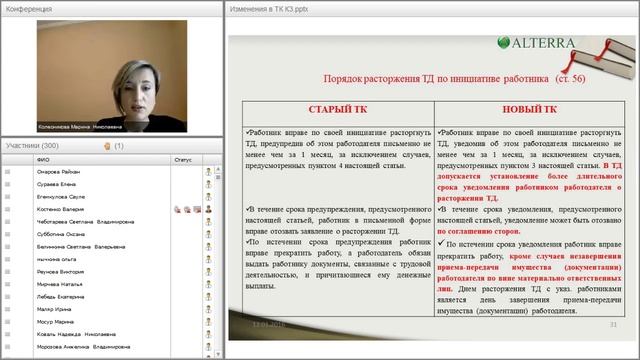Click the СТАРЫЙ ТК table heading

338,109
